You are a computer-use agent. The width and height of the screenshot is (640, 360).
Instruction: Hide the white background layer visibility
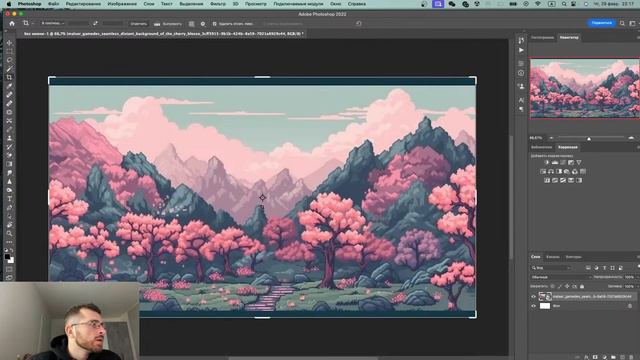[x=533, y=306]
